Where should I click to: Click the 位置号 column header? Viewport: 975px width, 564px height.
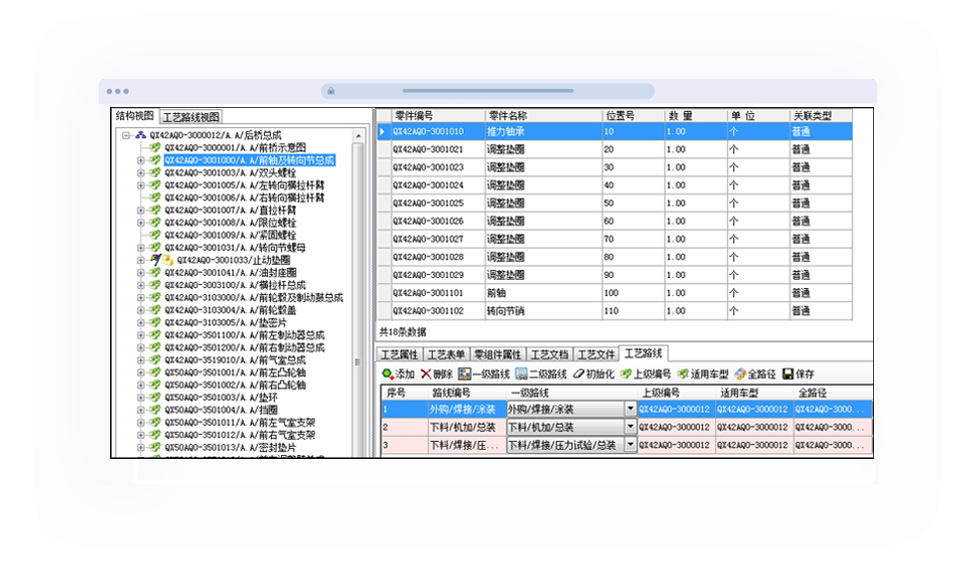tap(633, 116)
